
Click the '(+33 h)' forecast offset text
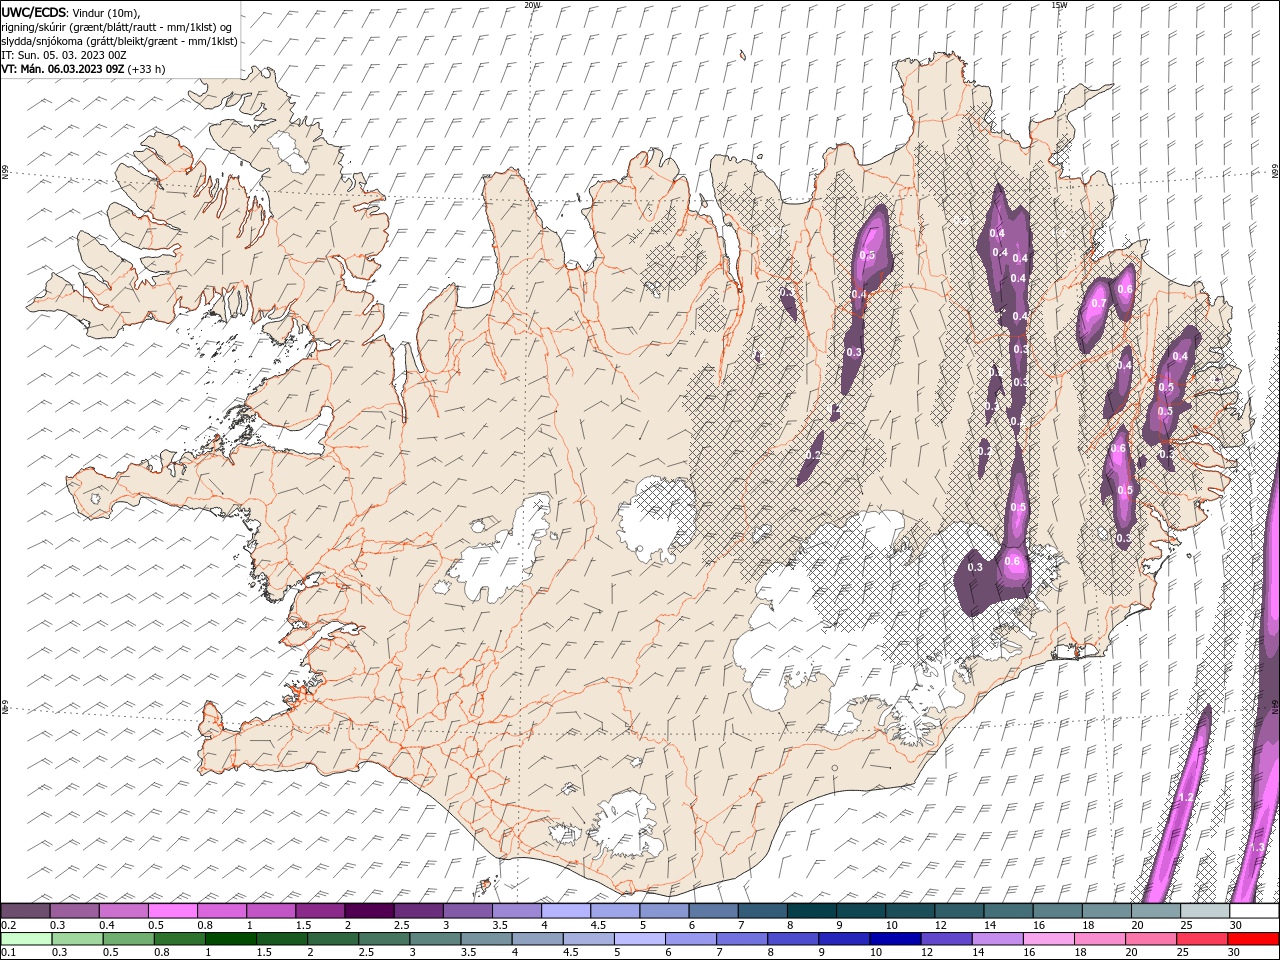[x=146, y=69]
